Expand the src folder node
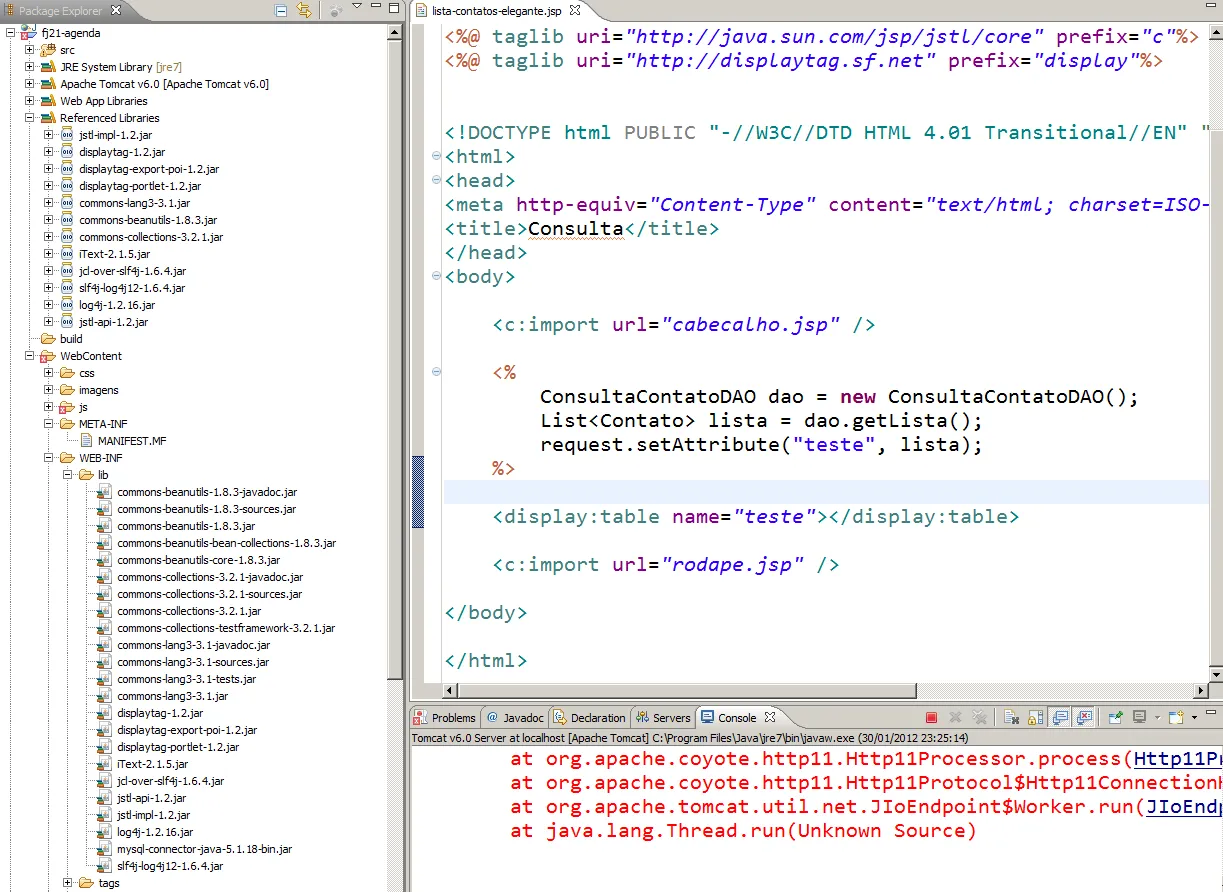 pos(30,50)
